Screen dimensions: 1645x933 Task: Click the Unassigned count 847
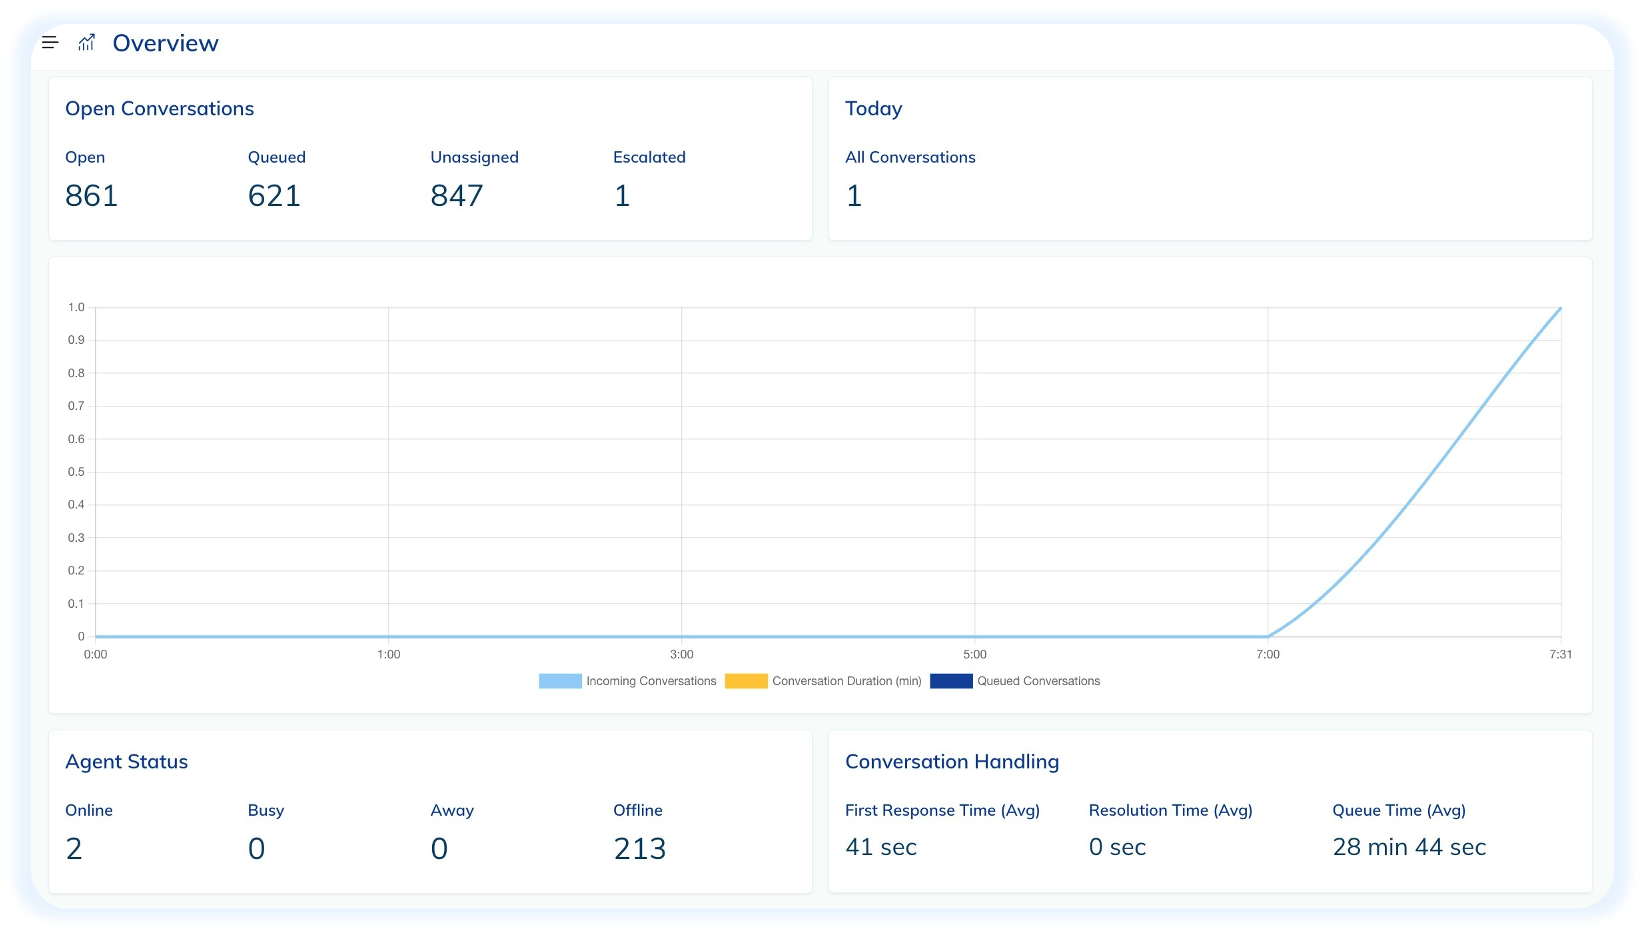(x=457, y=196)
